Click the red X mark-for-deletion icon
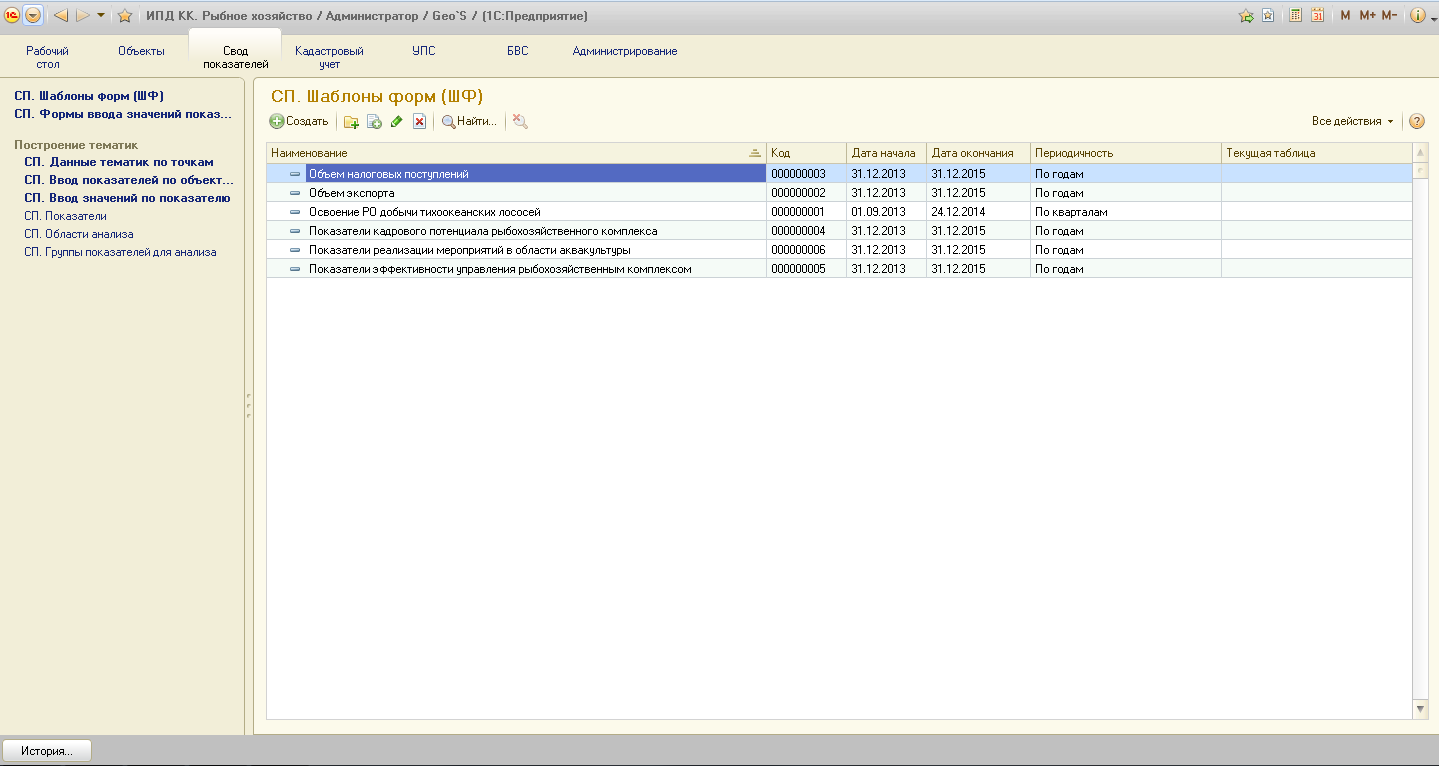The height and width of the screenshot is (766, 1439). point(420,122)
